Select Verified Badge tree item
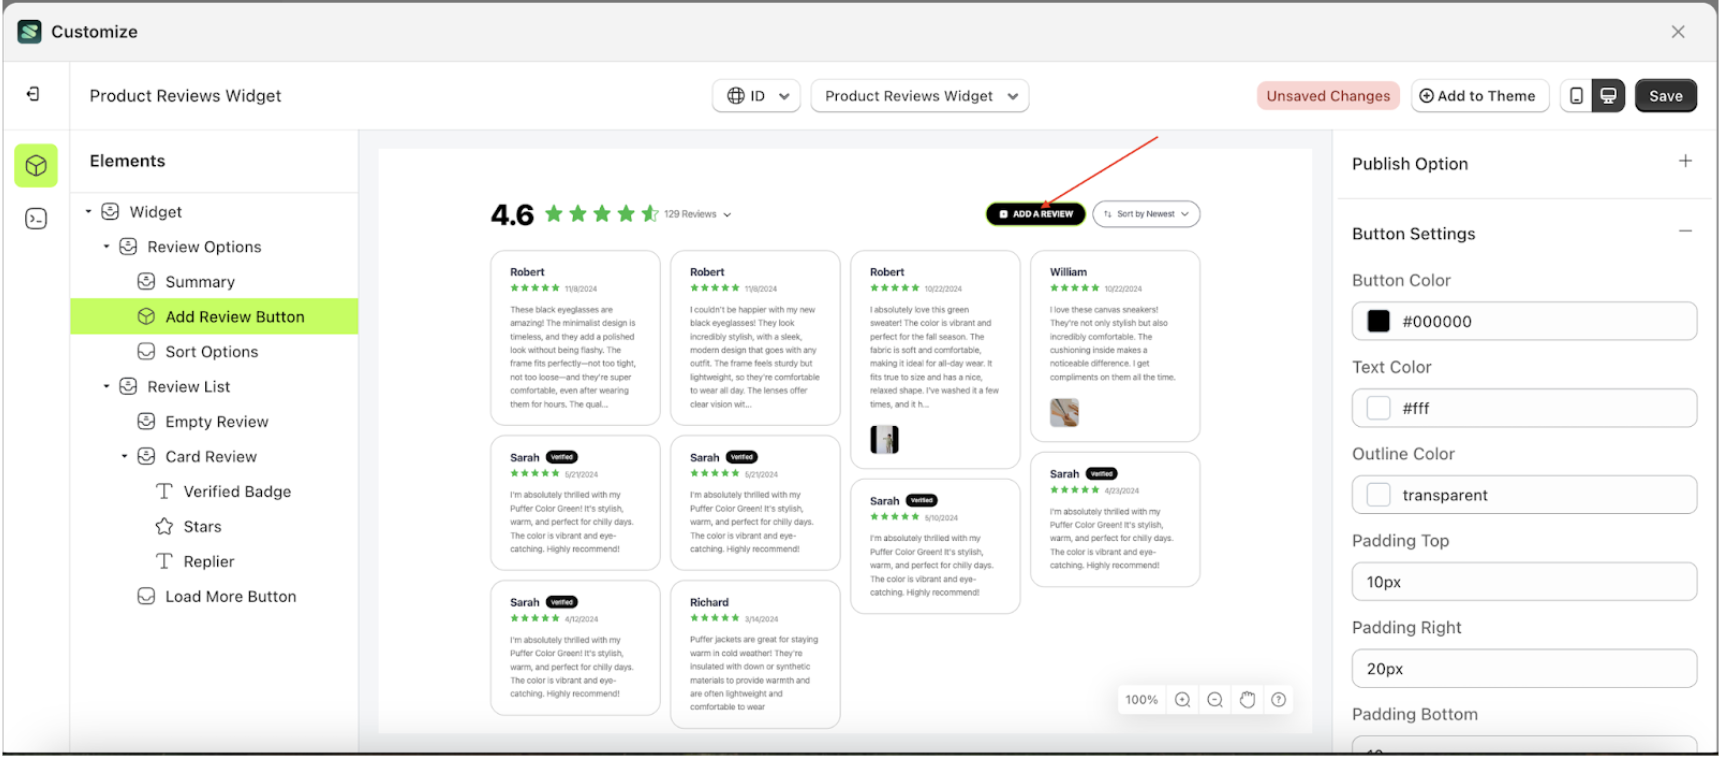This screenshot has width=1726, height=762. click(237, 492)
